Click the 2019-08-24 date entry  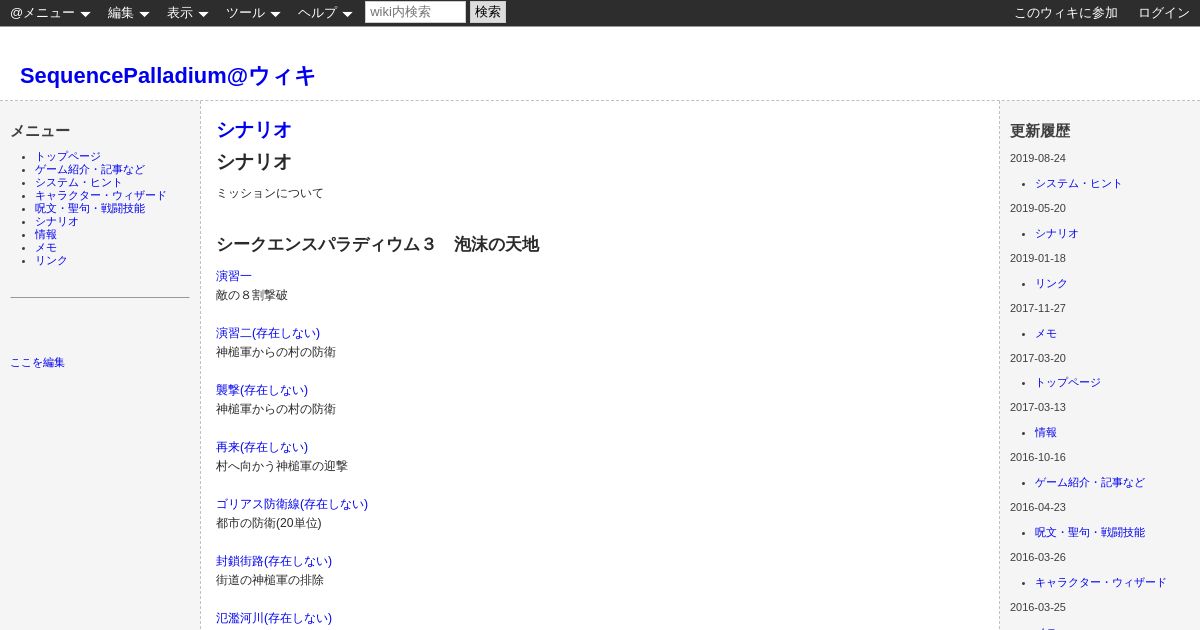[1038, 158]
